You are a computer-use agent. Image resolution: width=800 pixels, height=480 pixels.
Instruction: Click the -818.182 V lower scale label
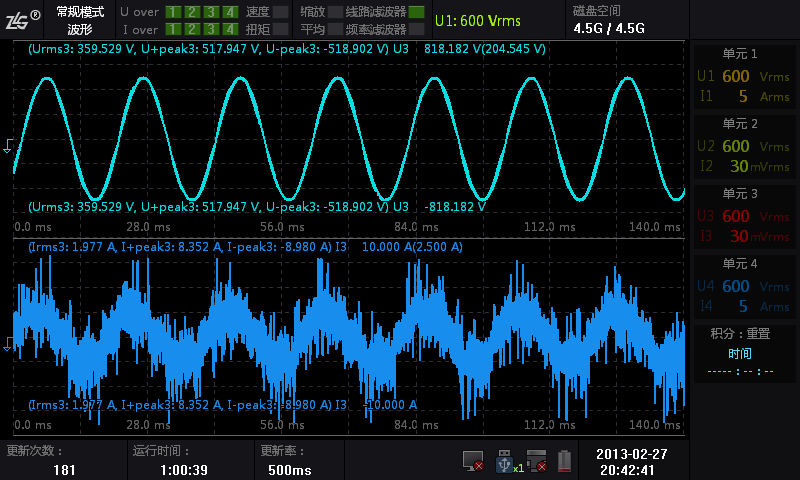(x=455, y=207)
